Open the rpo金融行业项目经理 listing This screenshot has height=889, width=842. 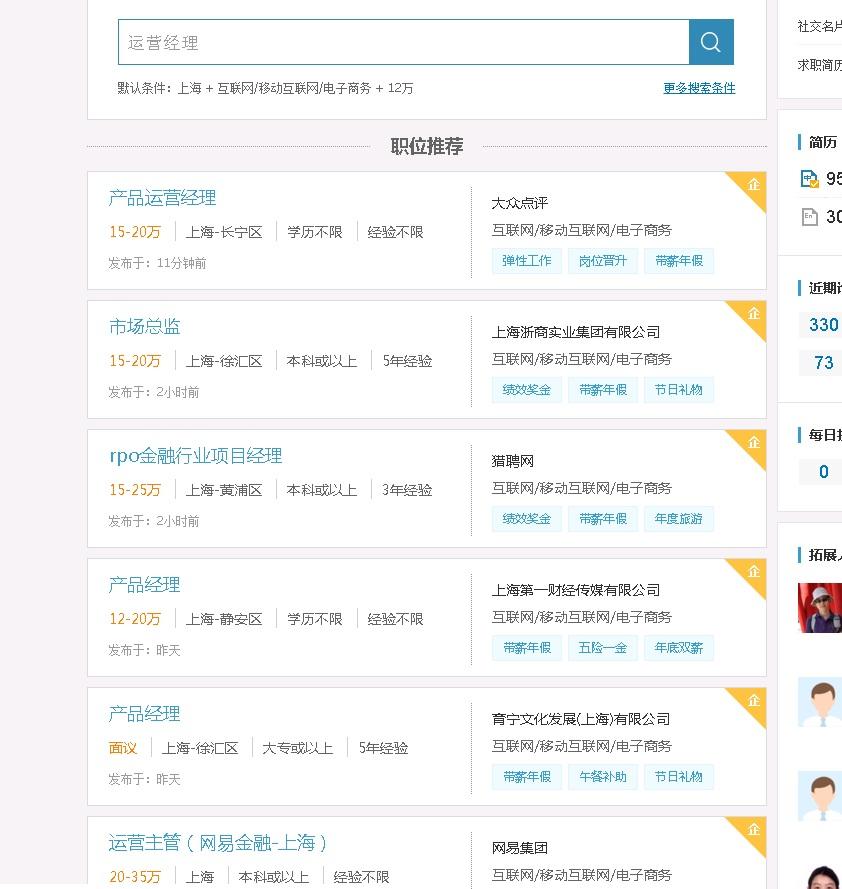point(196,455)
